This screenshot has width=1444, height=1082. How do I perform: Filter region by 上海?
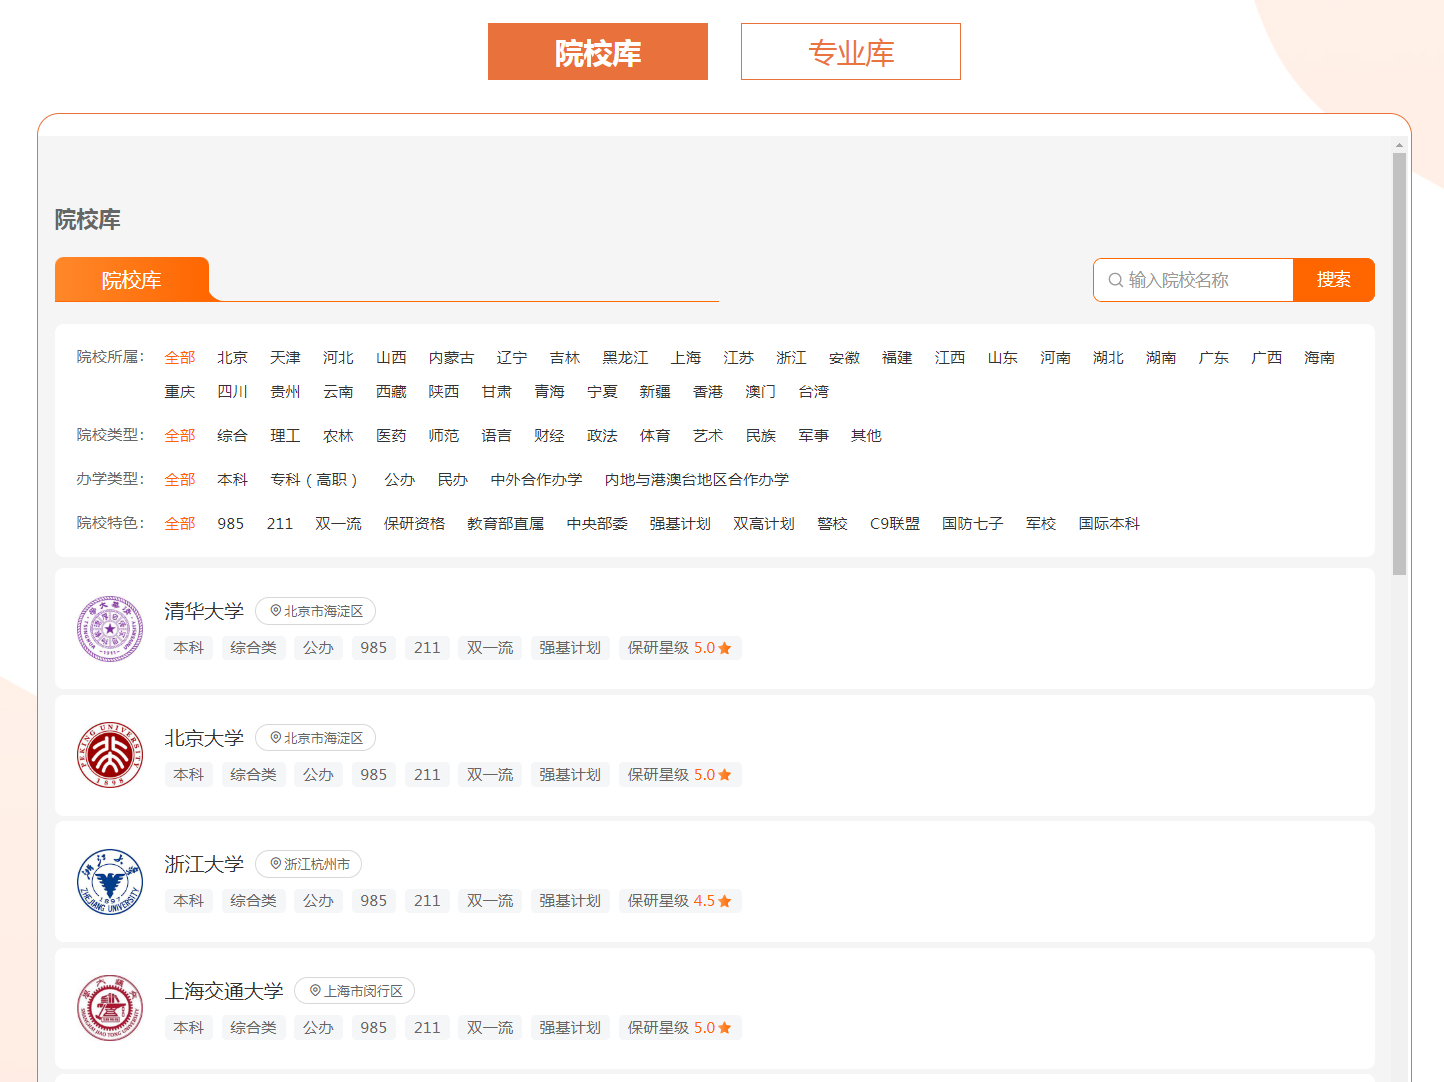tap(686, 358)
